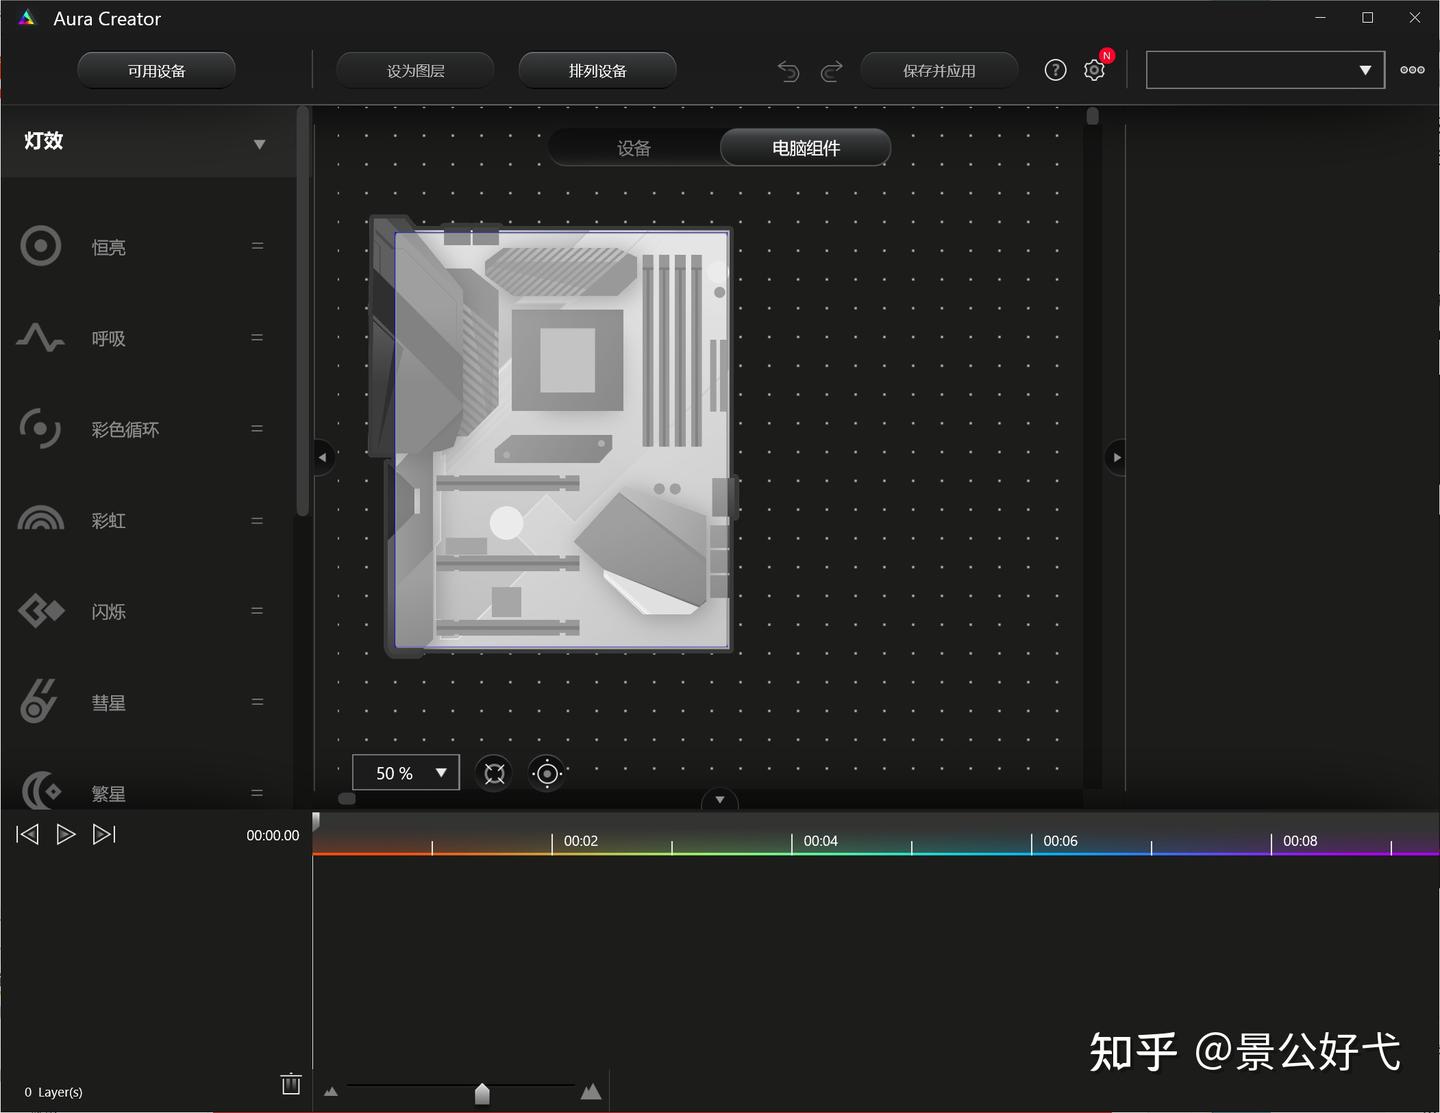
Task: Open the 50% zoom level dropdown
Action: pos(405,772)
